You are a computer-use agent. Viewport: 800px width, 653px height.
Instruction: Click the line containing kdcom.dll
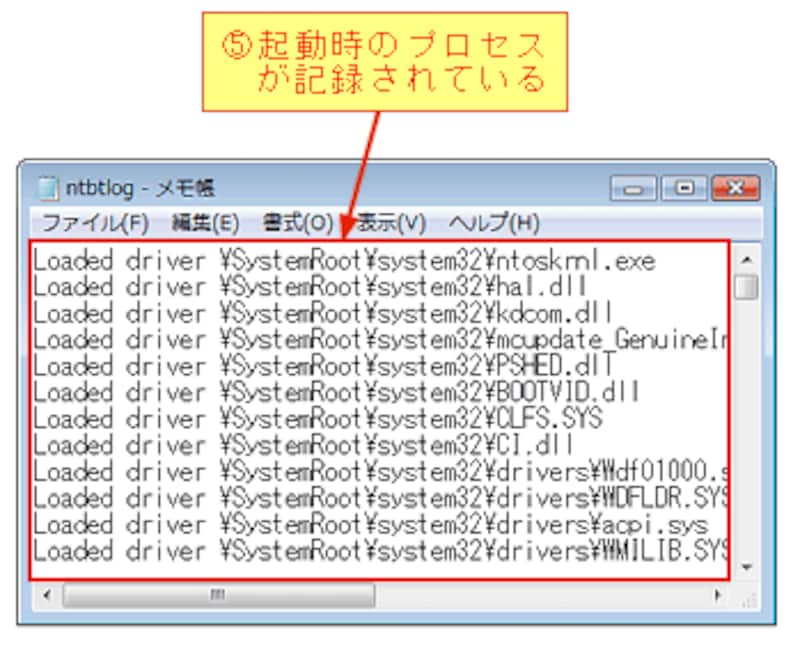[x=323, y=314]
